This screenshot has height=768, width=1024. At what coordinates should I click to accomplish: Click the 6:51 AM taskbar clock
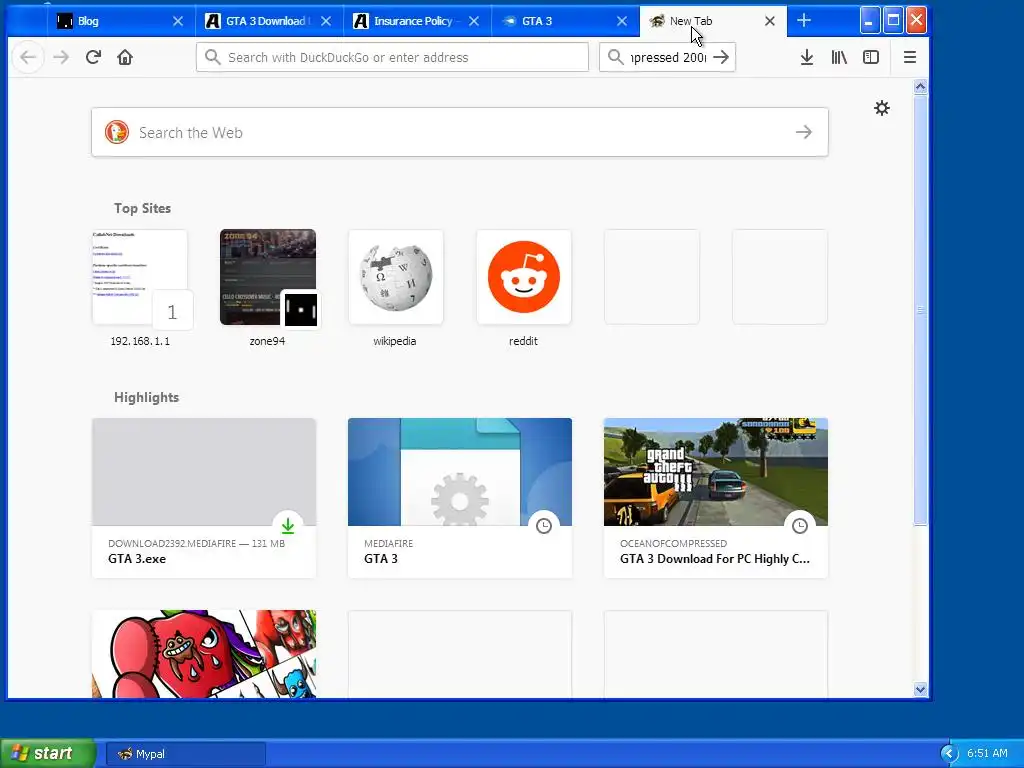(987, 754)
